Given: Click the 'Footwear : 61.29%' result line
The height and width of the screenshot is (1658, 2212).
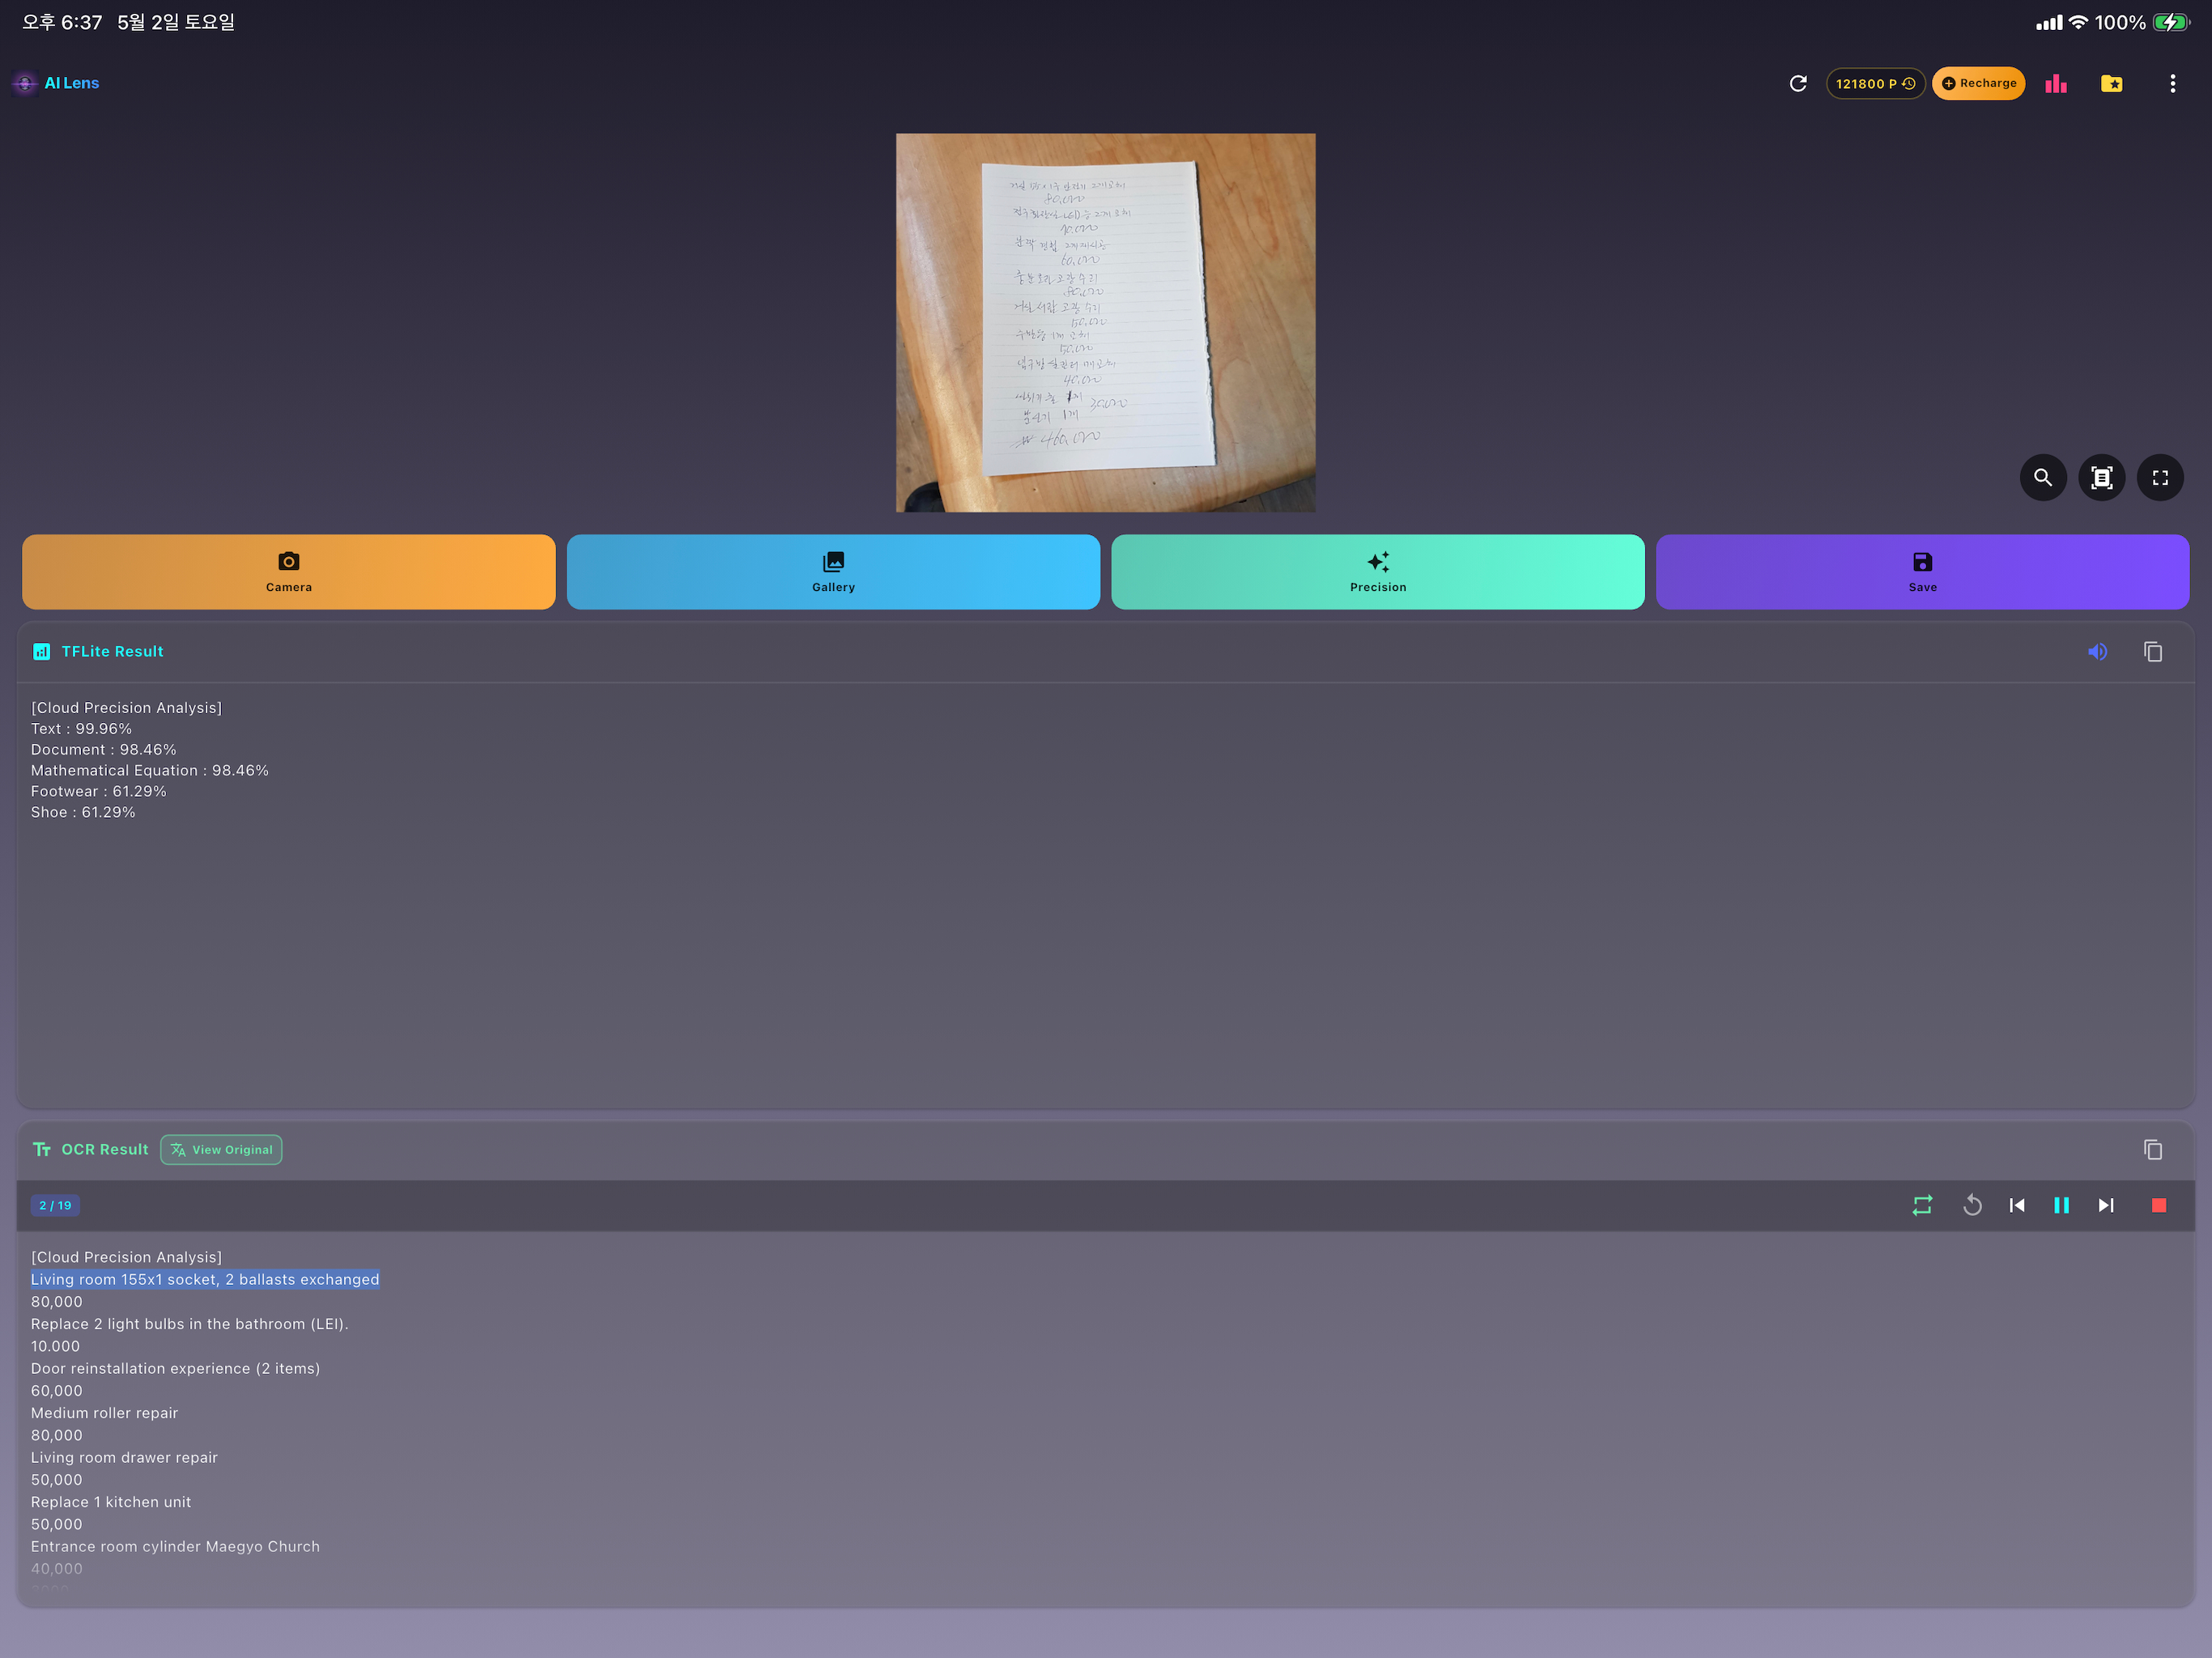Looking at the screenshot, I should [x=99, y=791].
